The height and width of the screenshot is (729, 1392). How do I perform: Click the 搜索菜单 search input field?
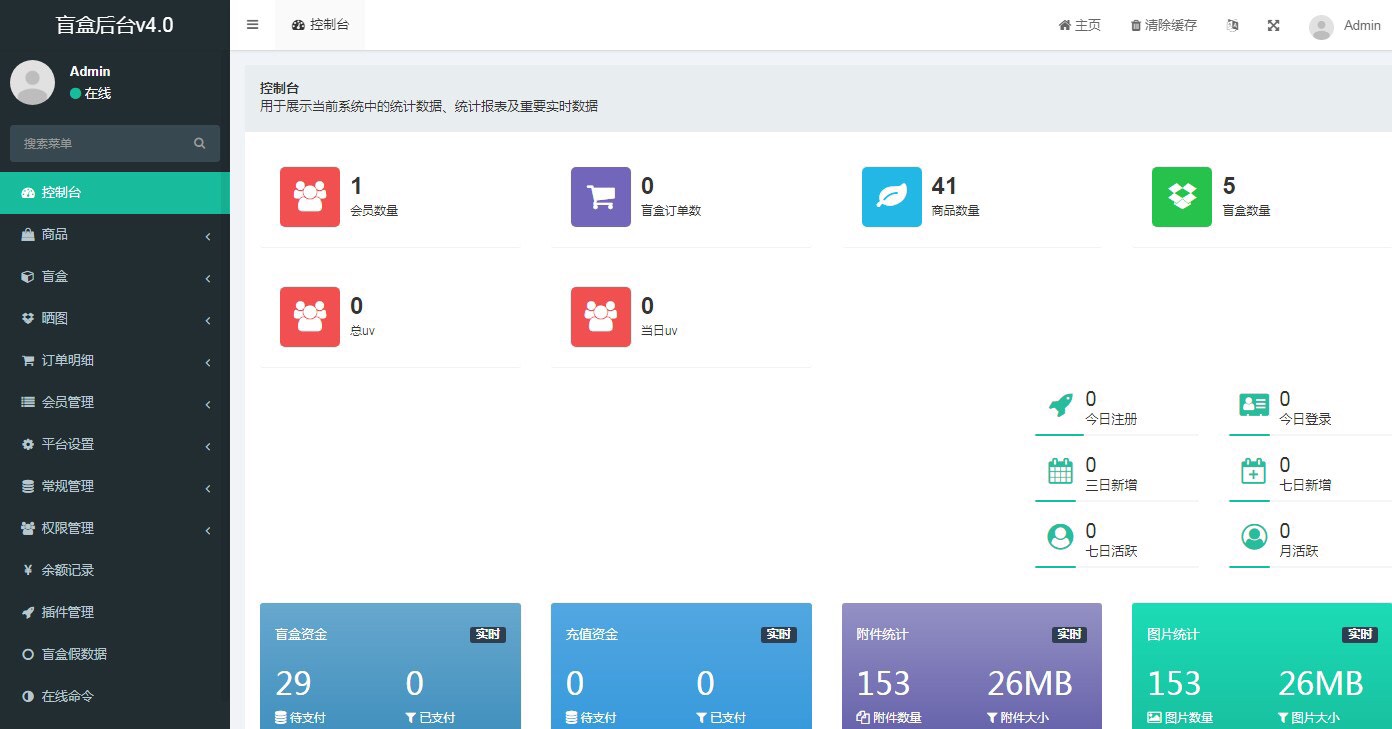105,144
